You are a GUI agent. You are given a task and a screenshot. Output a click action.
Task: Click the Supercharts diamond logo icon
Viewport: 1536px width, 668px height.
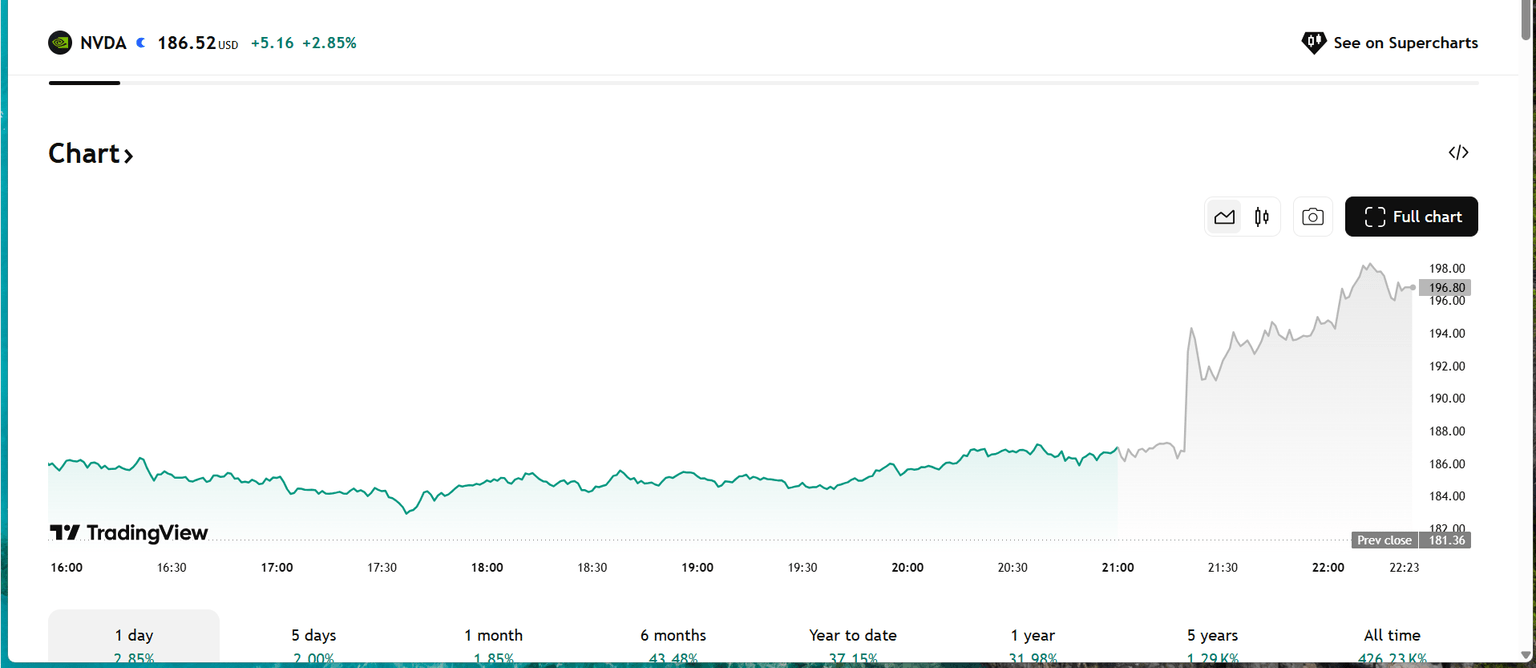point(1313,43)
